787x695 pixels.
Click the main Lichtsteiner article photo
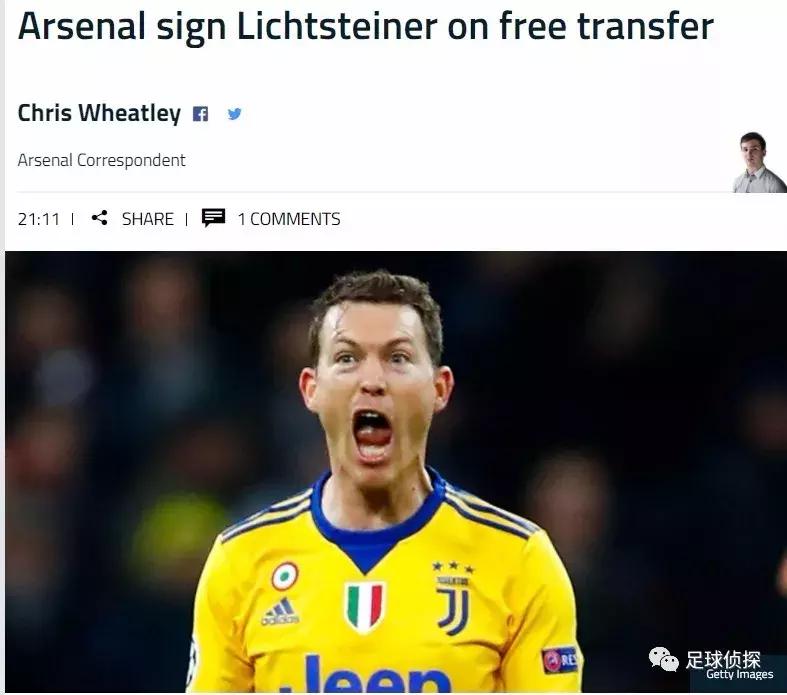pos(396,472)
